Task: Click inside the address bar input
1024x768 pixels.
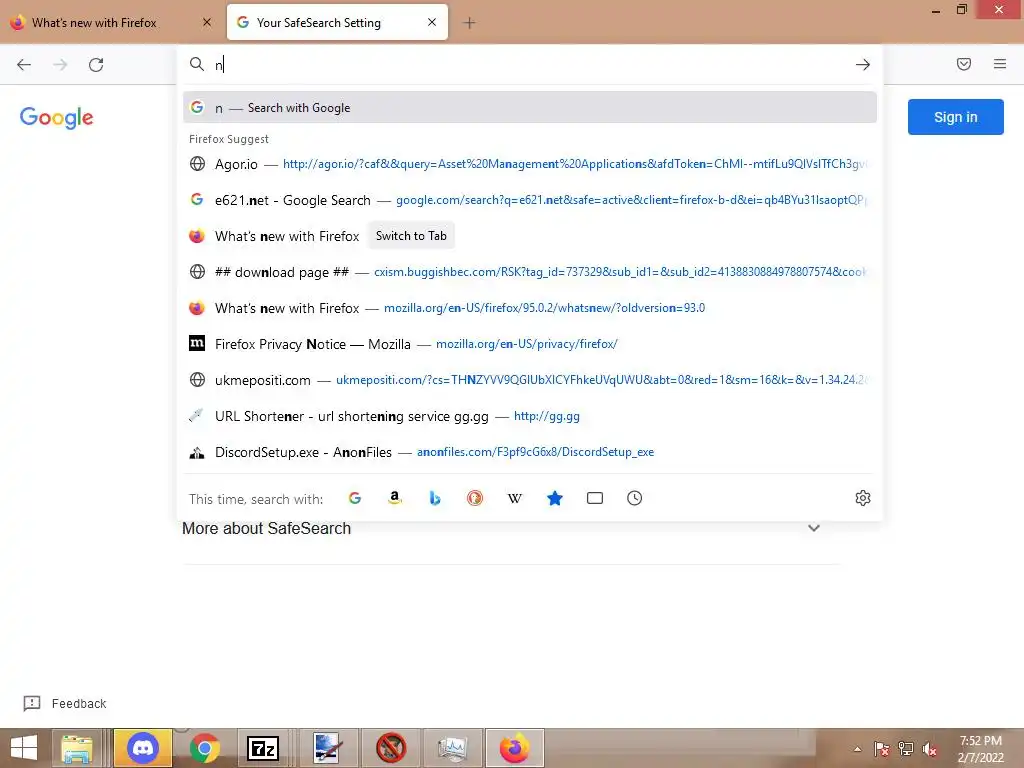Action: [x=529, y=65]
